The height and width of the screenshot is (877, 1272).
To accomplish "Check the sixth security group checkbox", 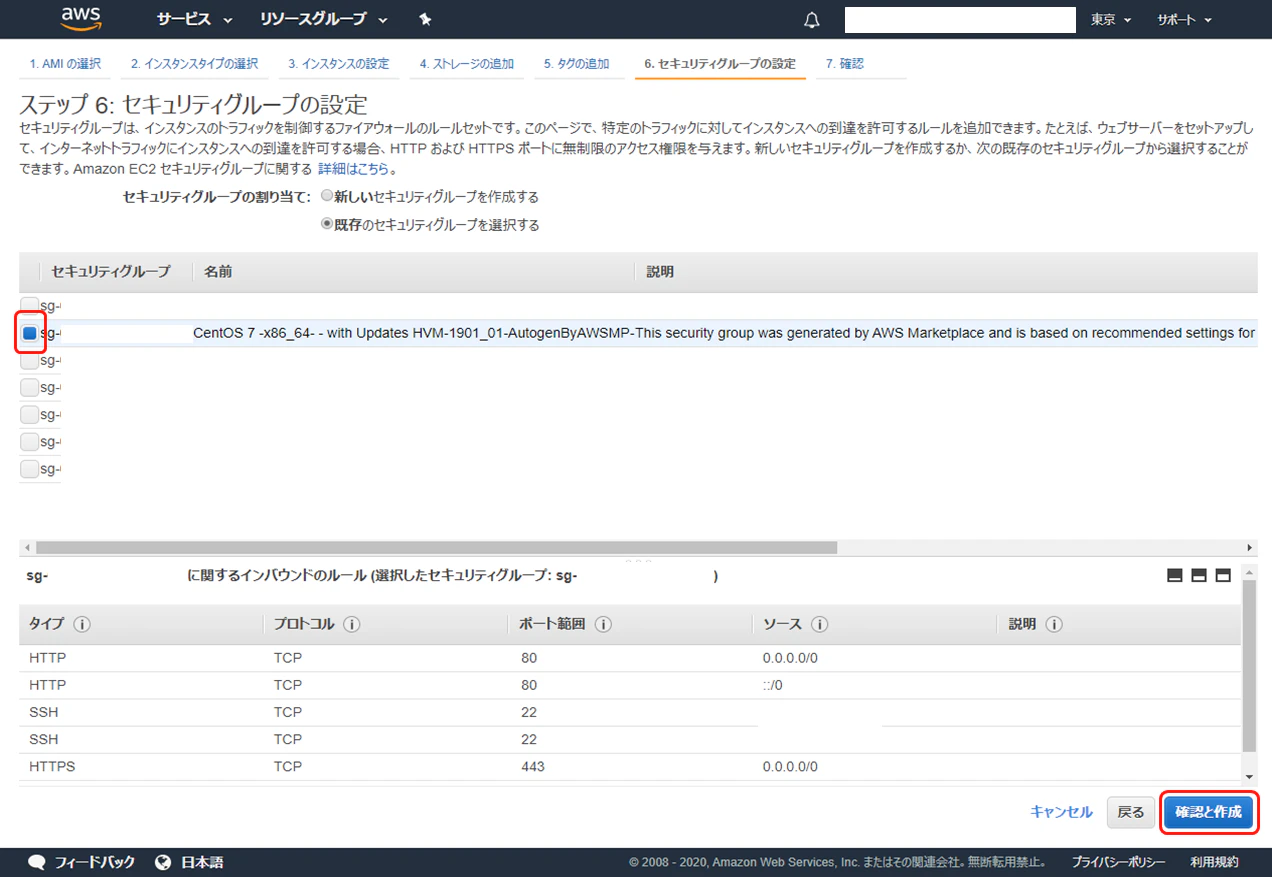I will [30, 441].
